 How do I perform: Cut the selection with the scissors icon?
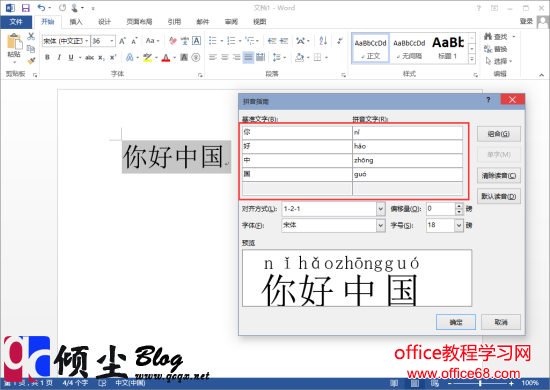pyautogui.click(x=31, y=36)
